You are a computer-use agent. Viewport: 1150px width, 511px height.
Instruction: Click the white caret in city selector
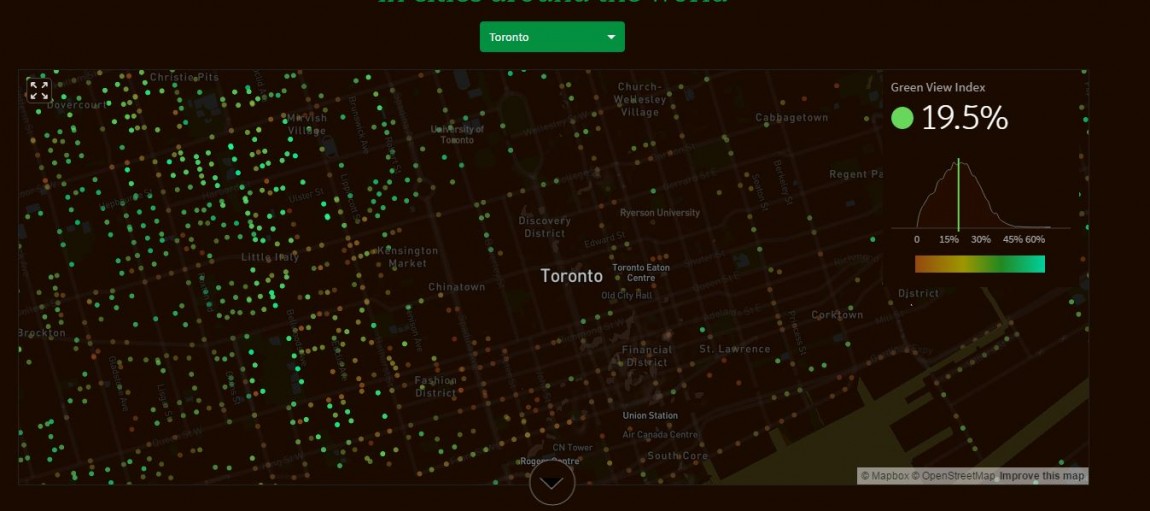pyautogui.click(x=611, y=38)
